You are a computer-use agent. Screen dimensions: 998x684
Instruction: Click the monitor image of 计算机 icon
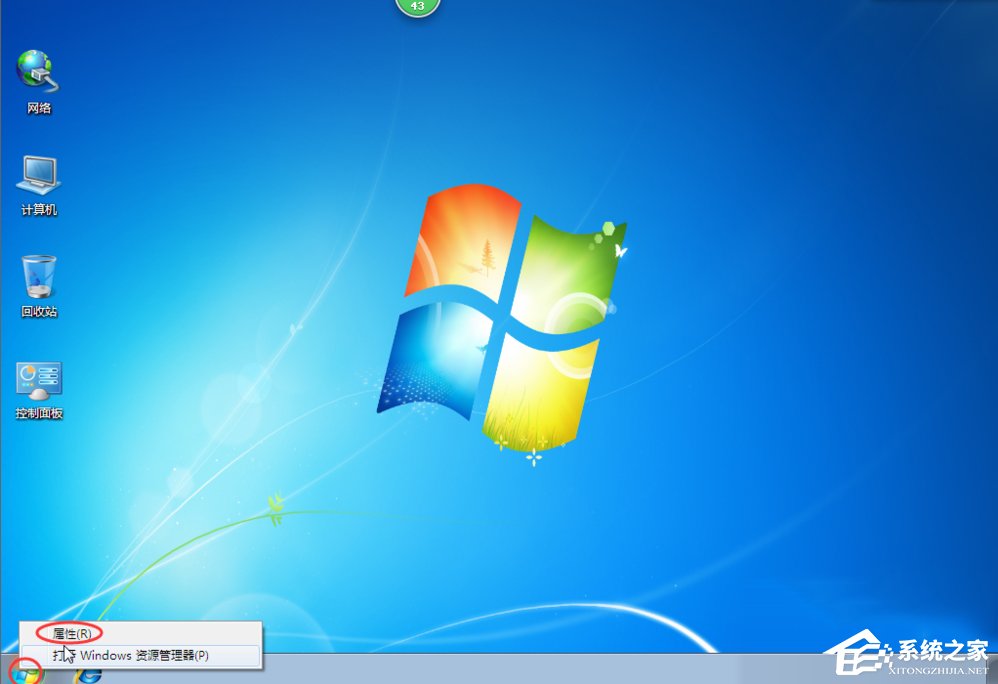click(39, 172)
